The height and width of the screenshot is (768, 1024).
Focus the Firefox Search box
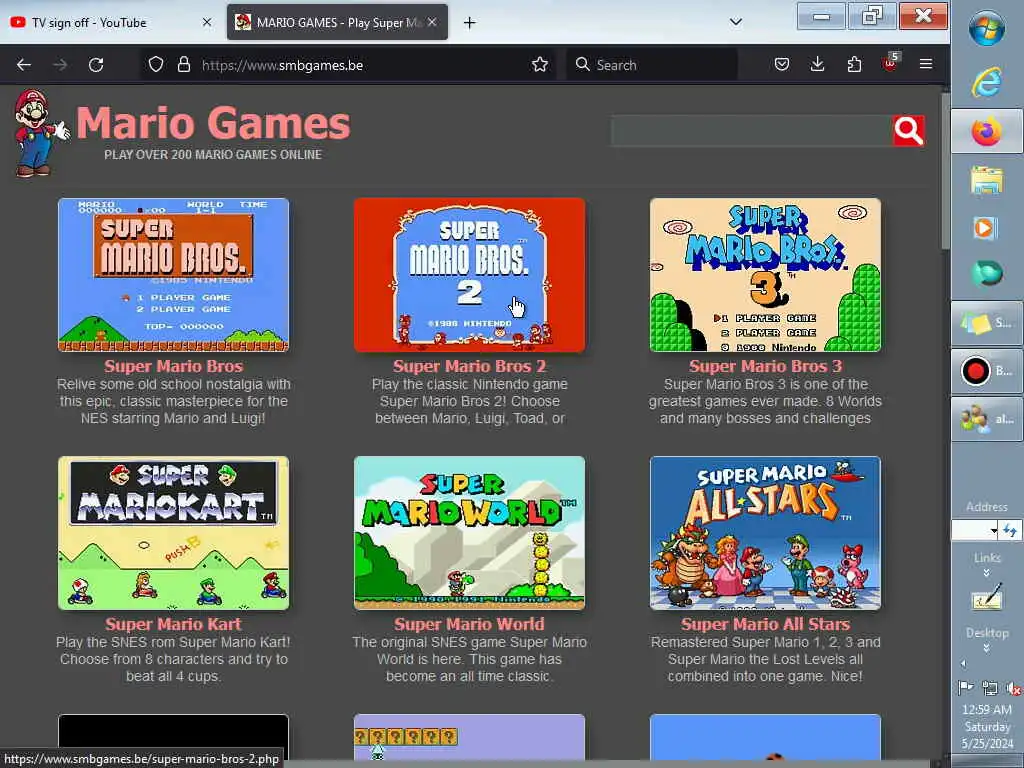tap(652, 65)
